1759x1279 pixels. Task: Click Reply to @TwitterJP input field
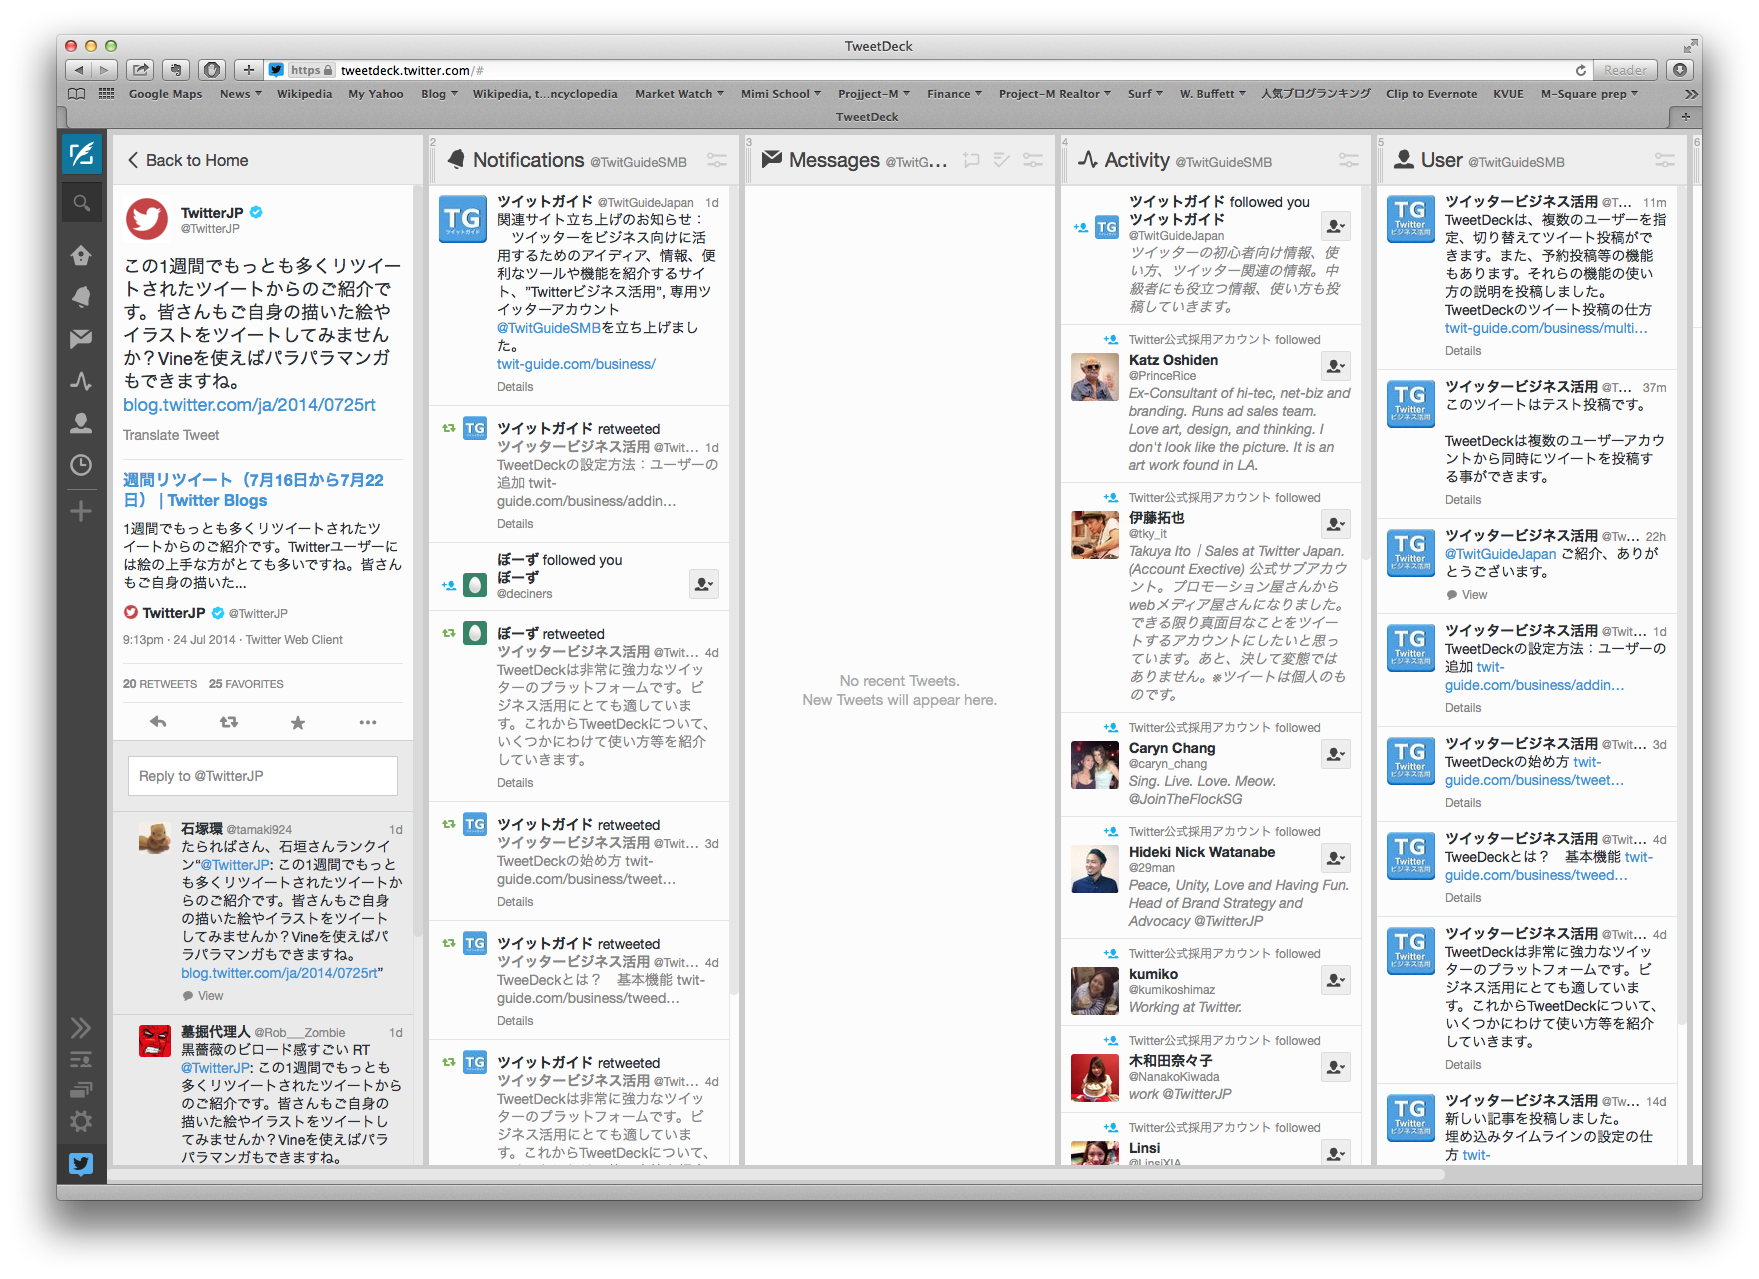click(x=262, y=776)
